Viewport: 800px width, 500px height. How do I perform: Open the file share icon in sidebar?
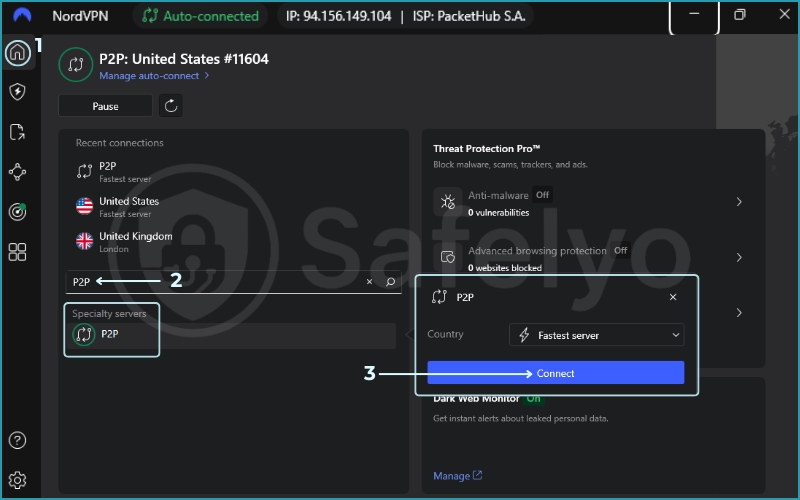17,132
